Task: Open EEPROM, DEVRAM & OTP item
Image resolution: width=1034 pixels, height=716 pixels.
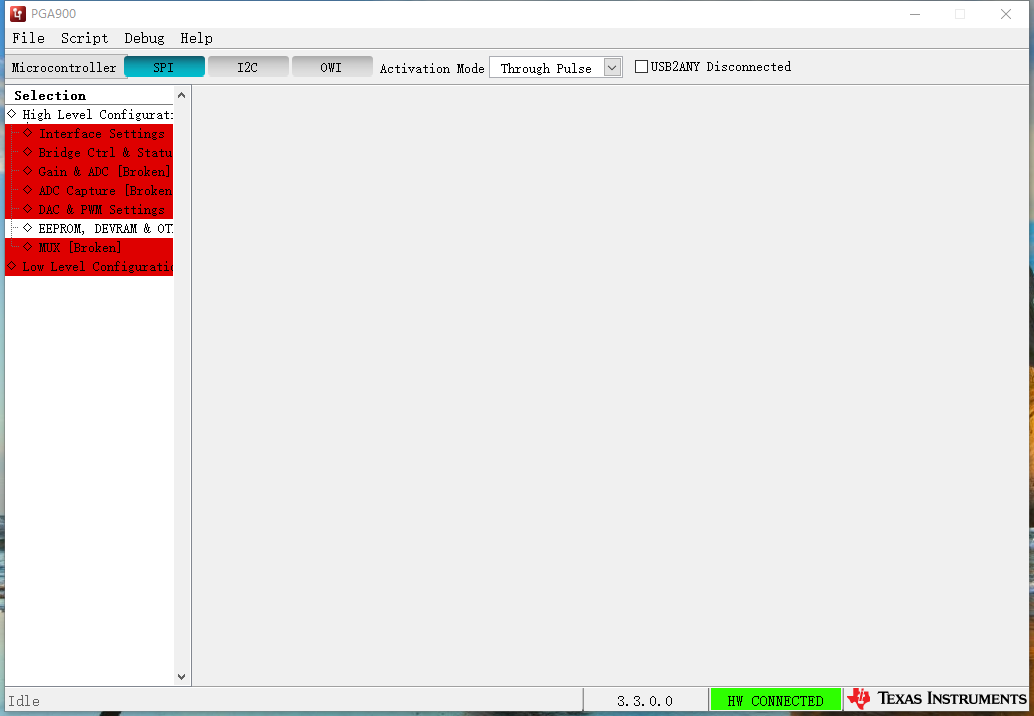Action: pyautogui.click(x=105, y=229)
